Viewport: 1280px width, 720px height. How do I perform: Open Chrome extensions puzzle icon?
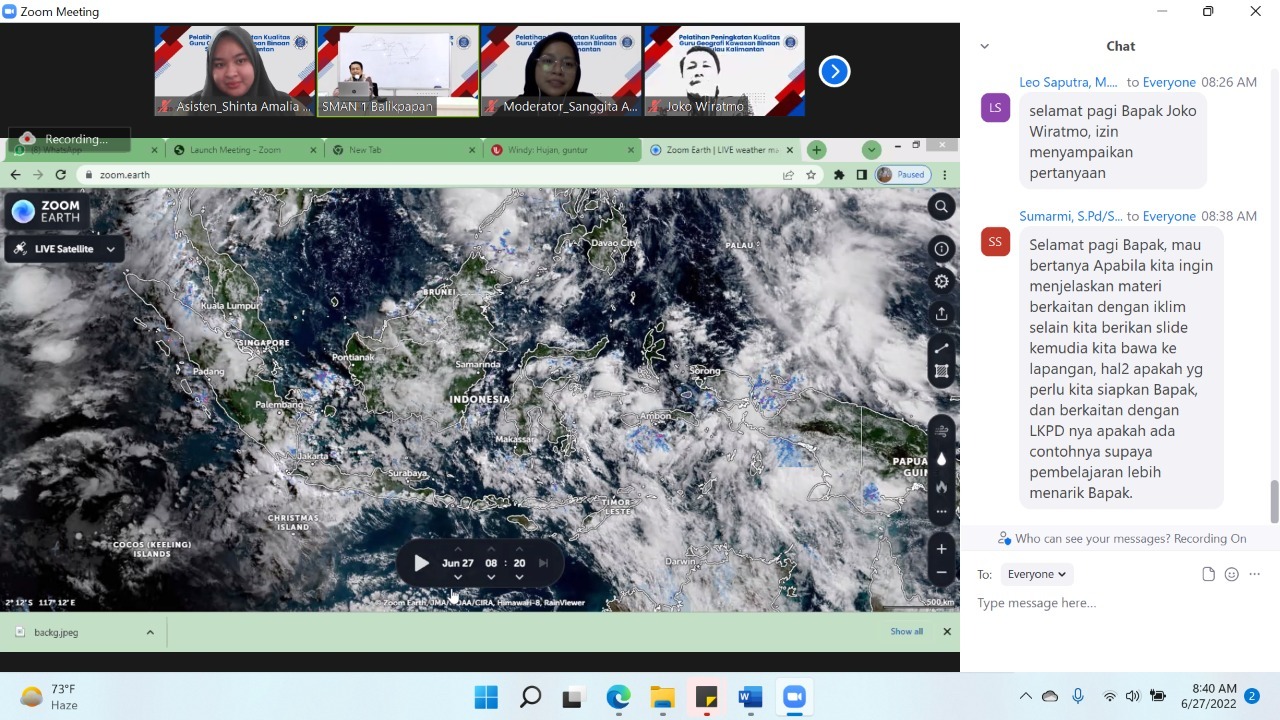point(839,175)
